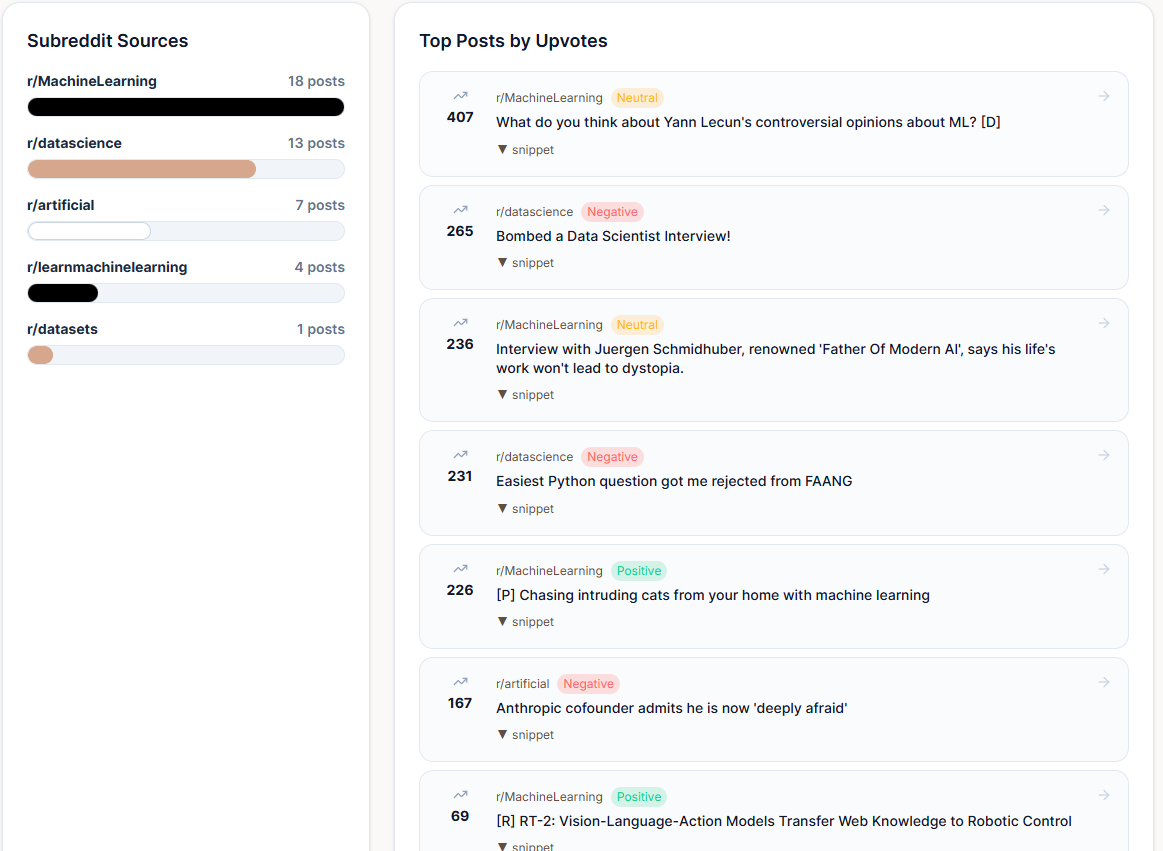Click the upvote trend icon beside 167
The image size is (1163, 851).
(x=459, y=681)
